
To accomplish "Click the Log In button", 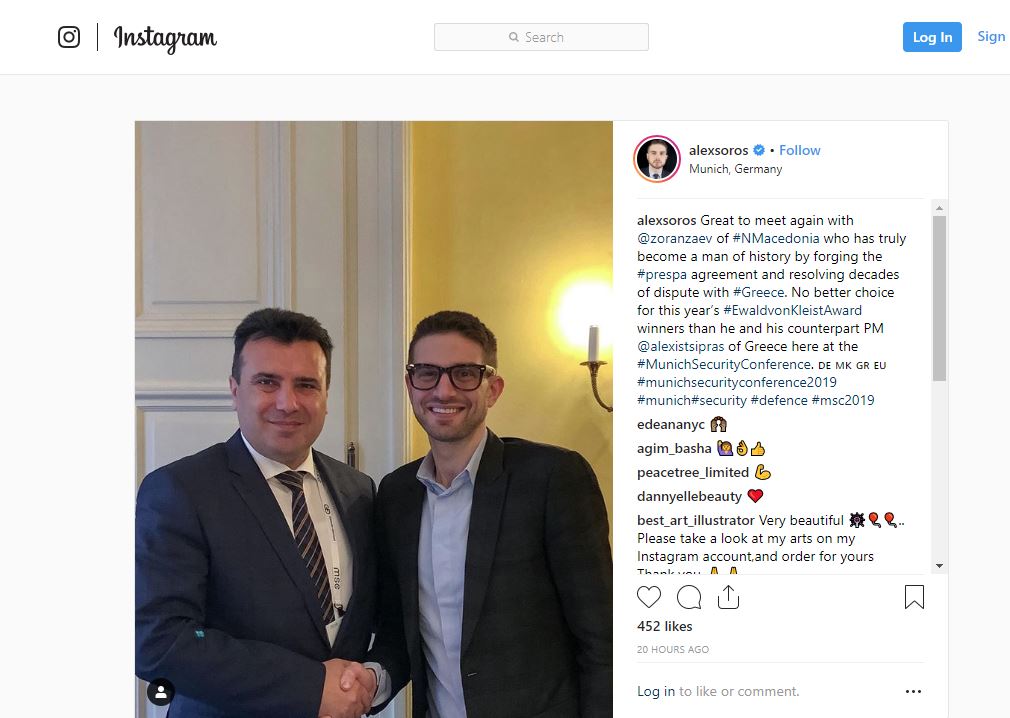I will point(932,37).
